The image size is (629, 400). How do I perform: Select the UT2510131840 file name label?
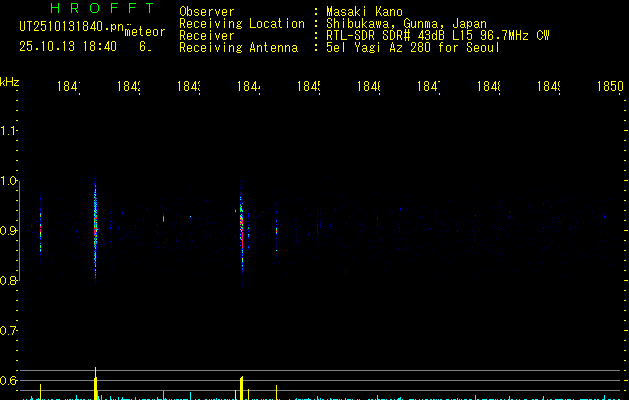pos(72,26)
